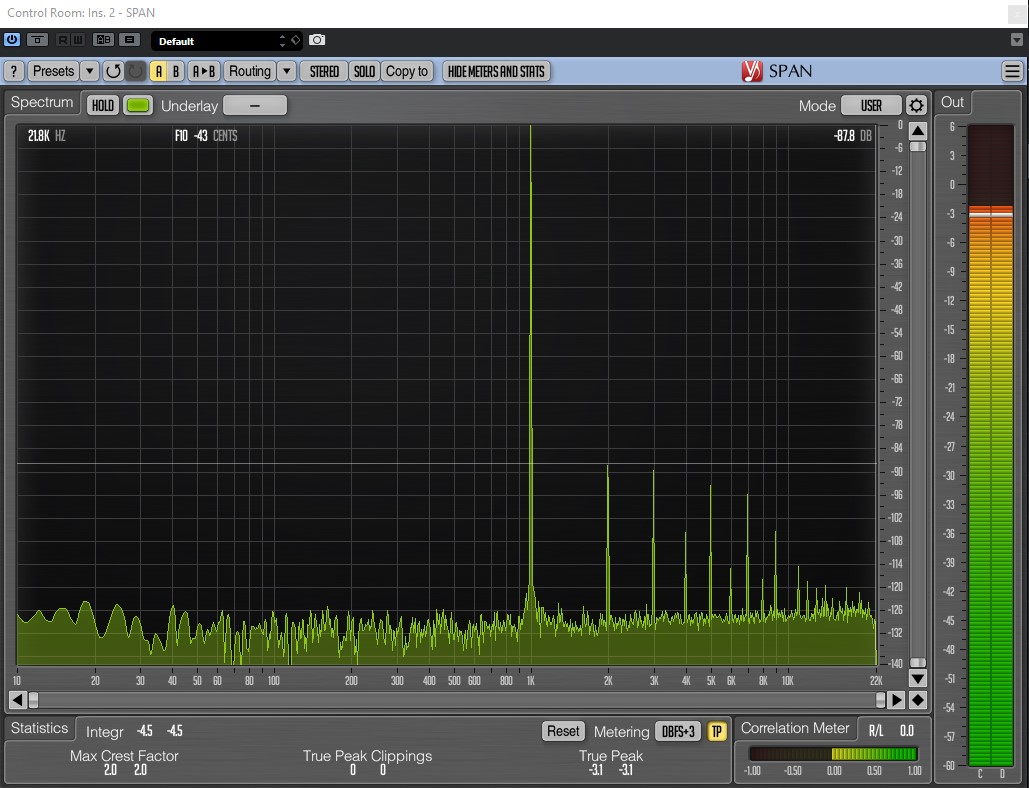The image size is (1029, 788).
Task: Select the Integr statistics tab
Action: pyautogui.click(x=104, y=731)
